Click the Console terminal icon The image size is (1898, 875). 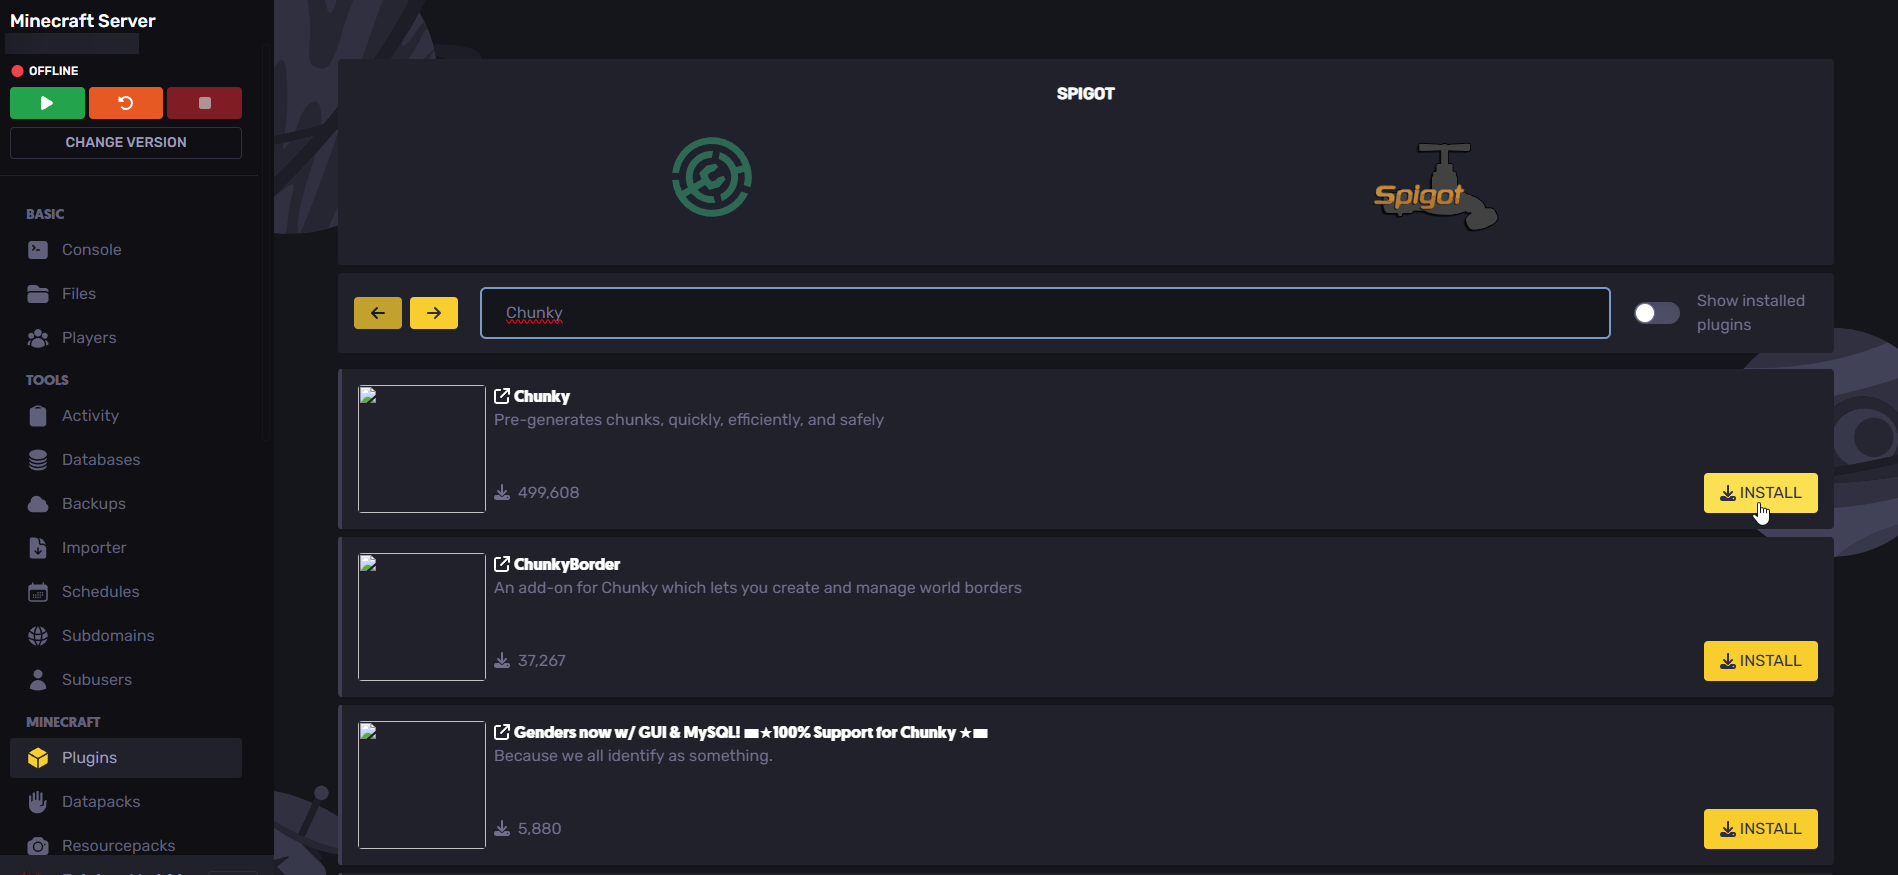coord(38,250)
